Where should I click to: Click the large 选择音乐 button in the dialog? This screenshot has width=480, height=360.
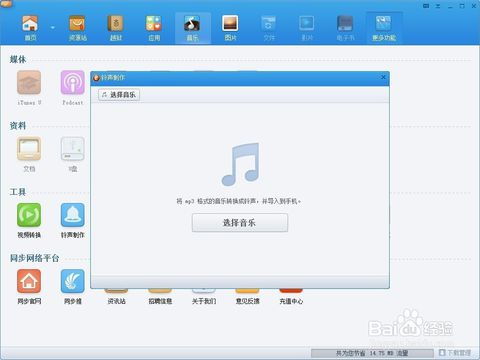240,223
